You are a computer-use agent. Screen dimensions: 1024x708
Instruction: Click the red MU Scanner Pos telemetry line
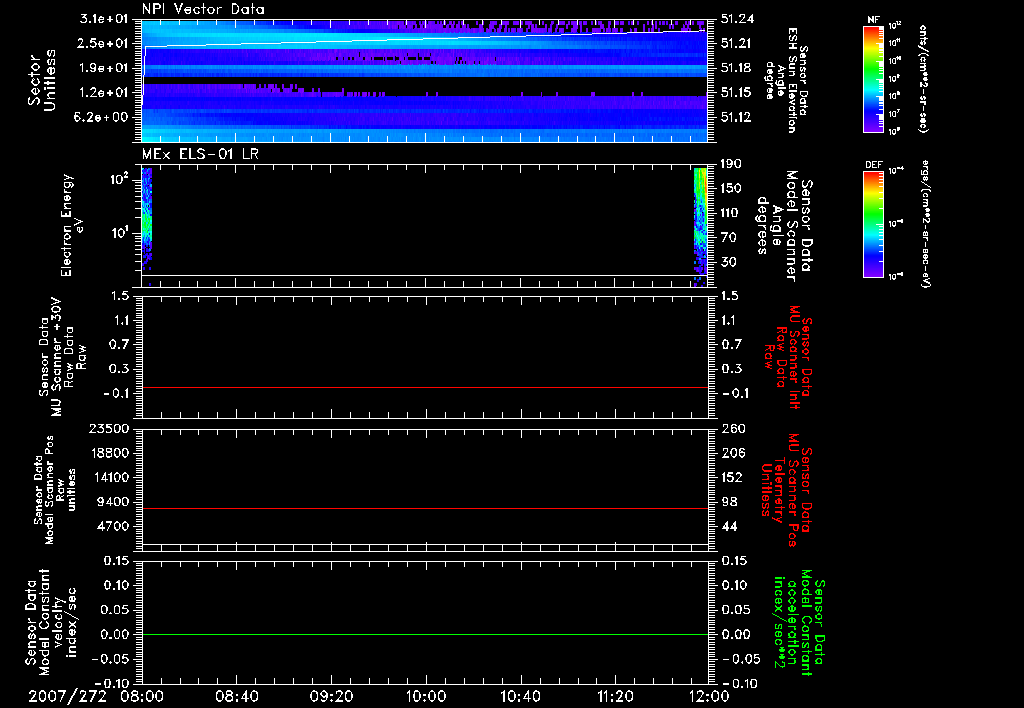(x=425, y=508)
